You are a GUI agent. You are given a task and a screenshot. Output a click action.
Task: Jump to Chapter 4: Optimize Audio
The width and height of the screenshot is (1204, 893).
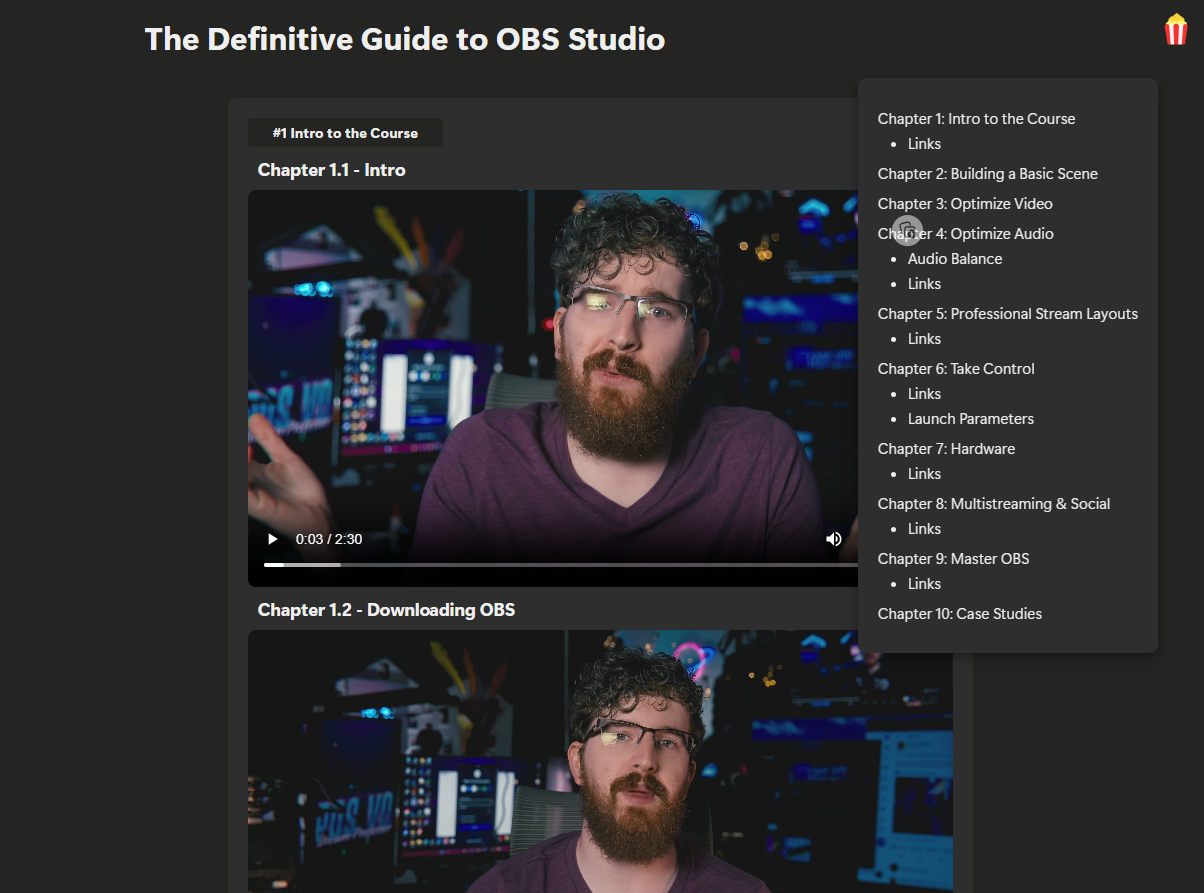click(966, 234)
